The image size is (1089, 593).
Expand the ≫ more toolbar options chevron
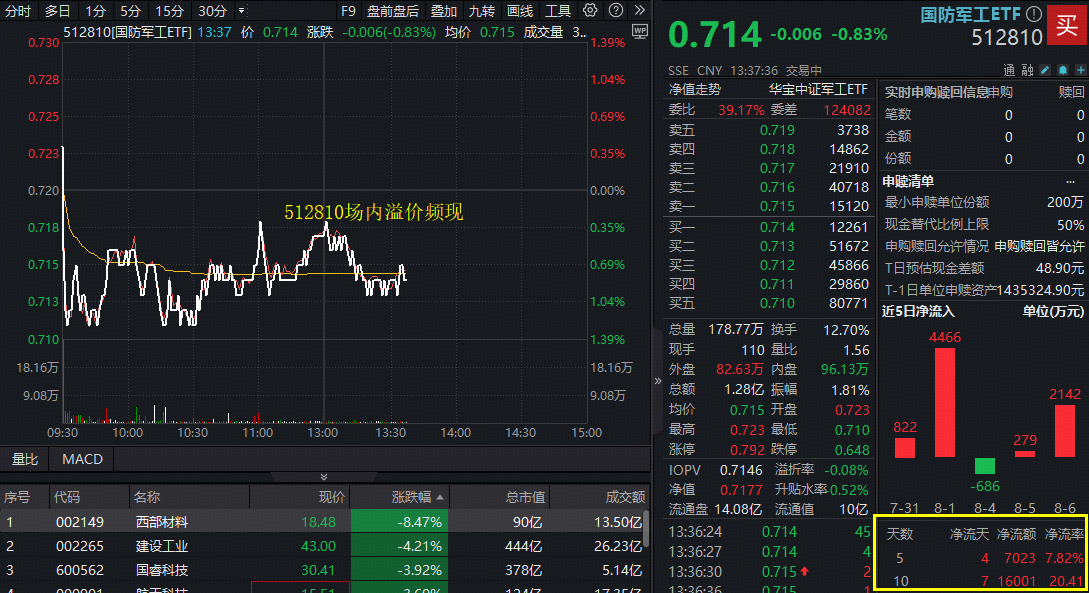[x=638, y=11]
